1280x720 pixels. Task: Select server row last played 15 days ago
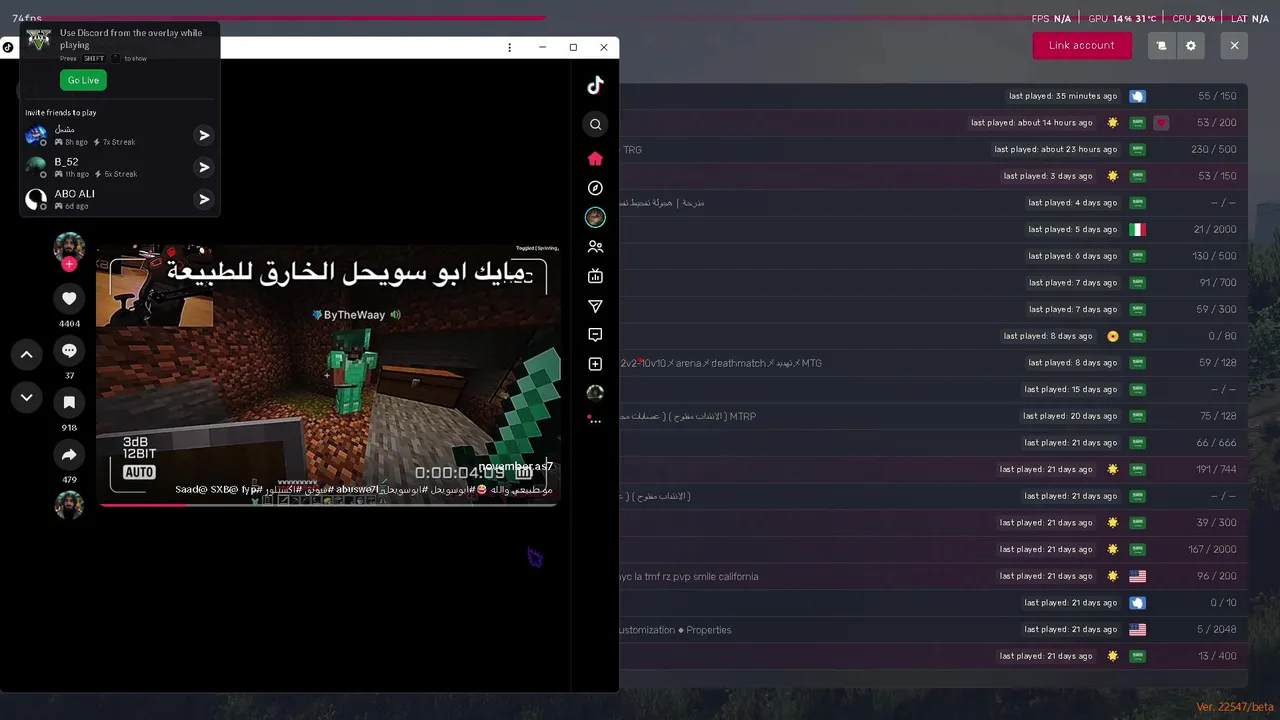pyautogui.click(x=932, y=389)
